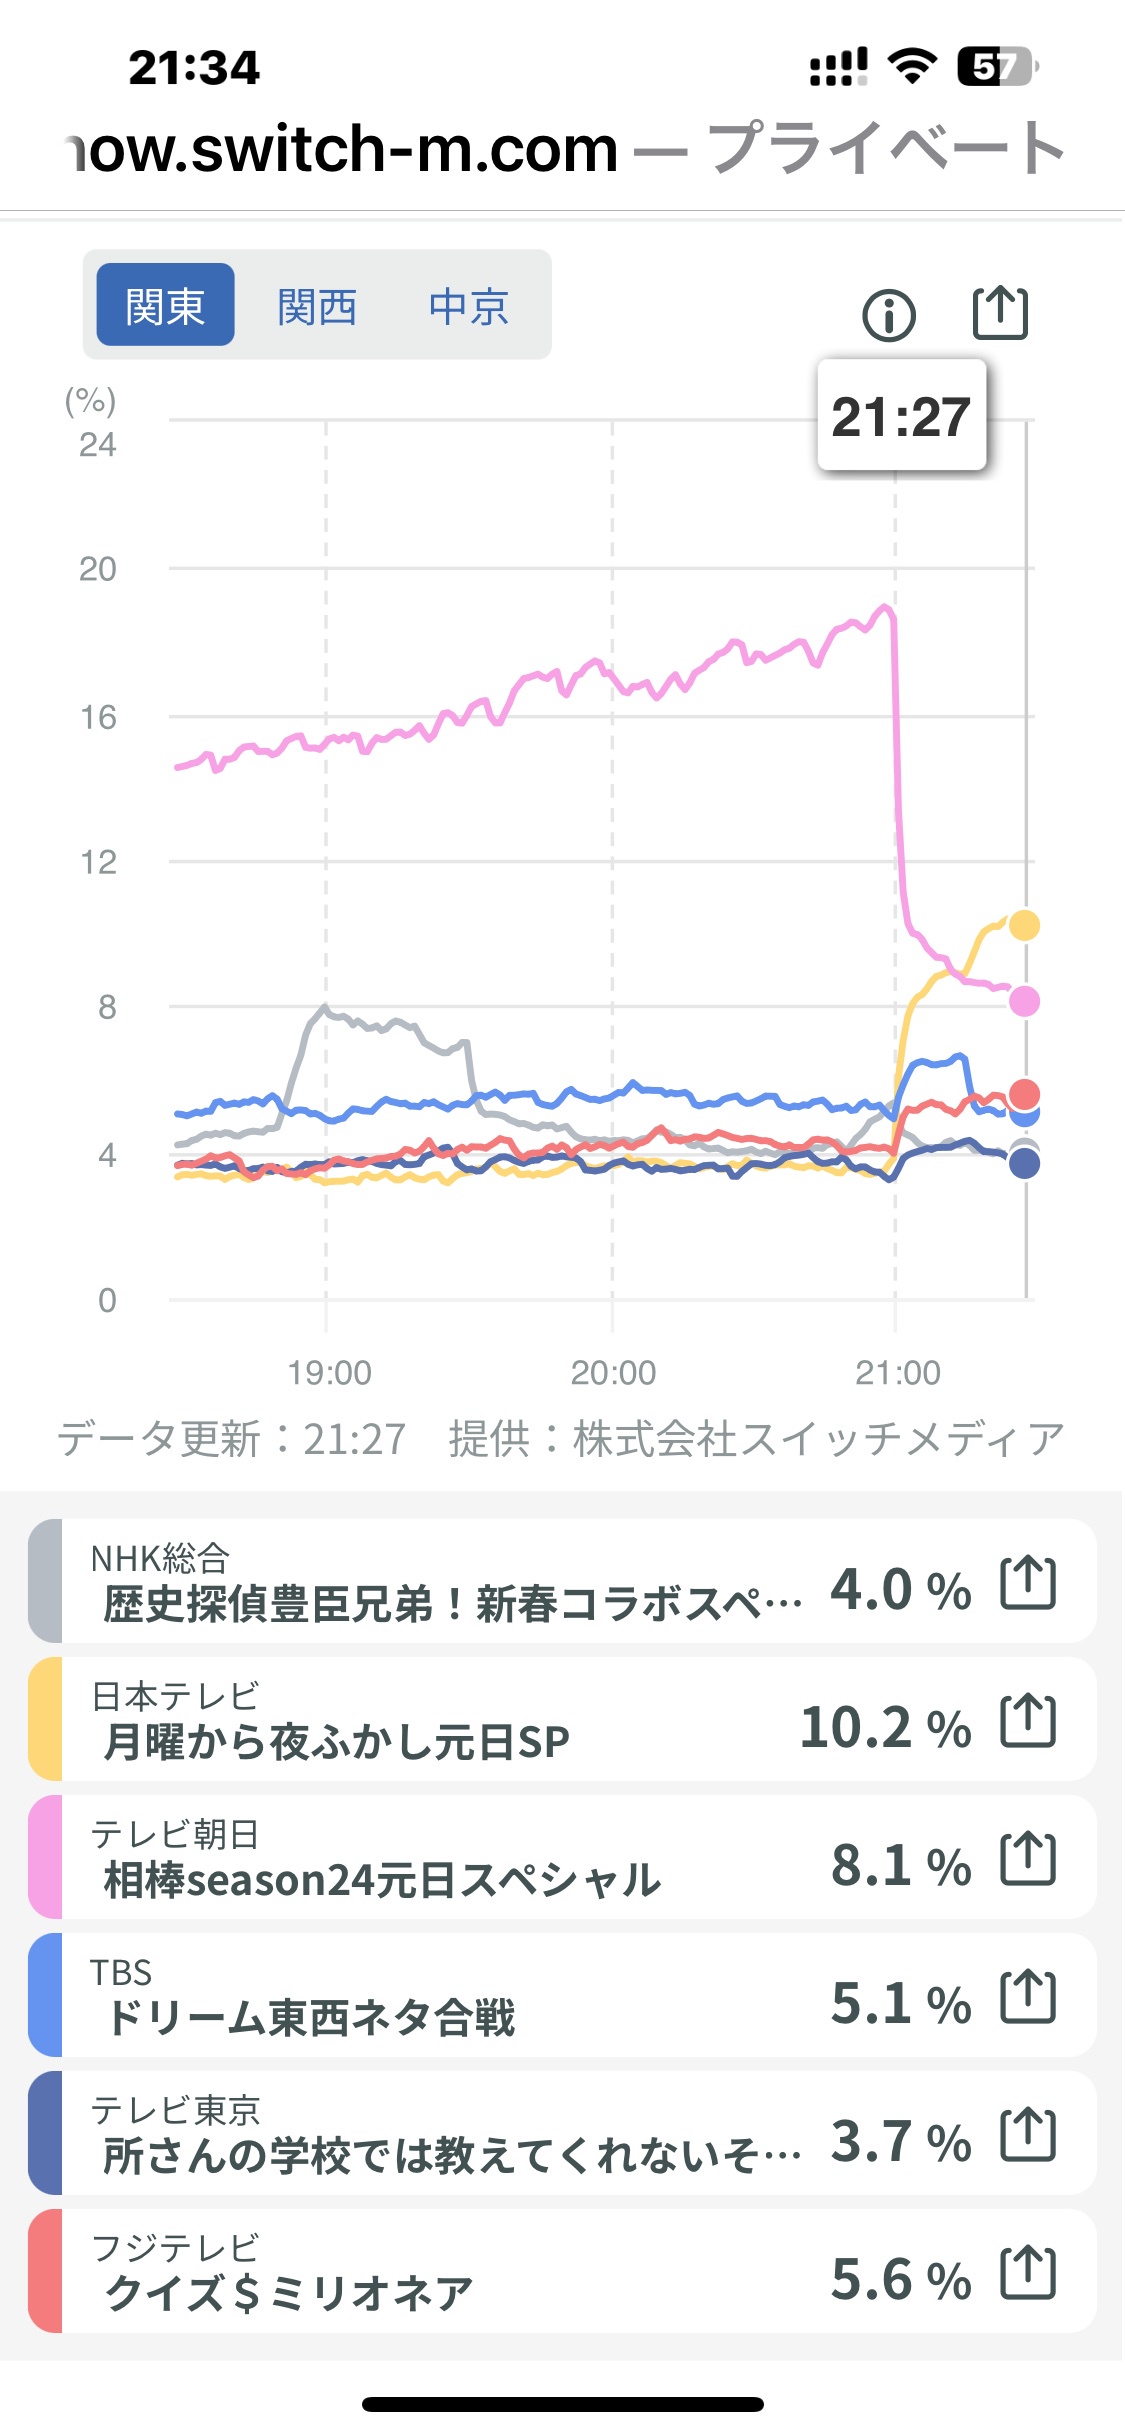Switch to the 中京 region tab
Image resolution: width=1125 pixels, height=2436 pixels.
[x=469, y=306]
